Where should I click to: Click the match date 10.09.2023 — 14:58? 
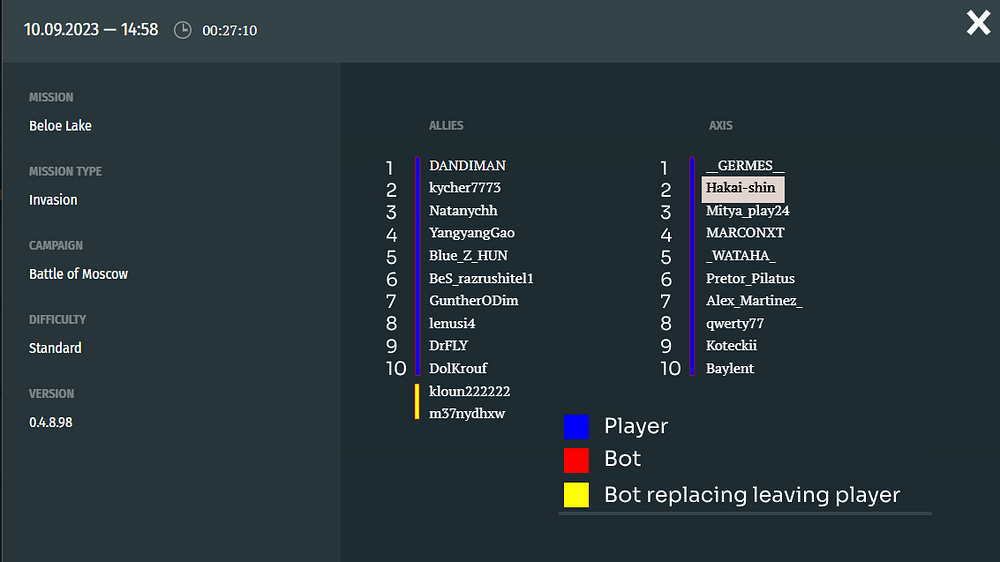pyautogui.click(x=91, y=30)
